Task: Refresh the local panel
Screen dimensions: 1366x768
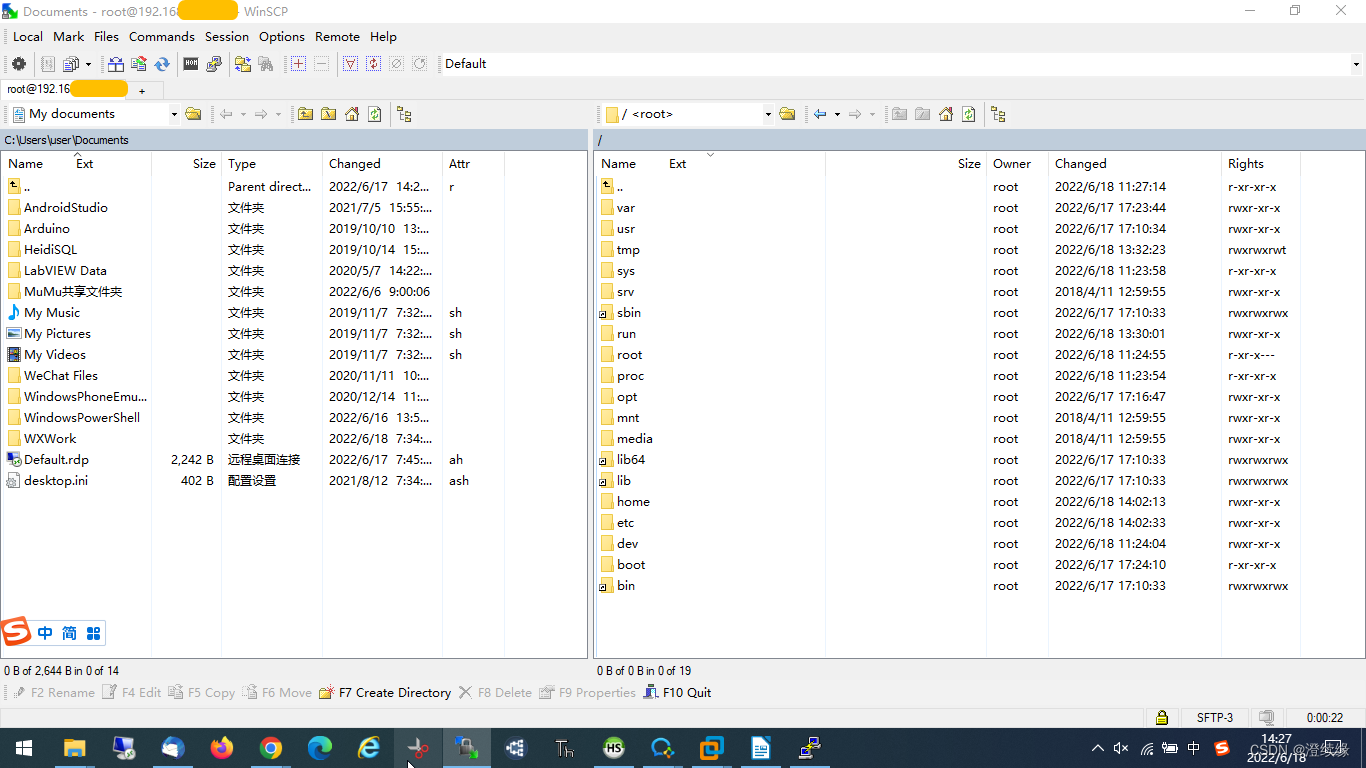Action: [375, 114]
